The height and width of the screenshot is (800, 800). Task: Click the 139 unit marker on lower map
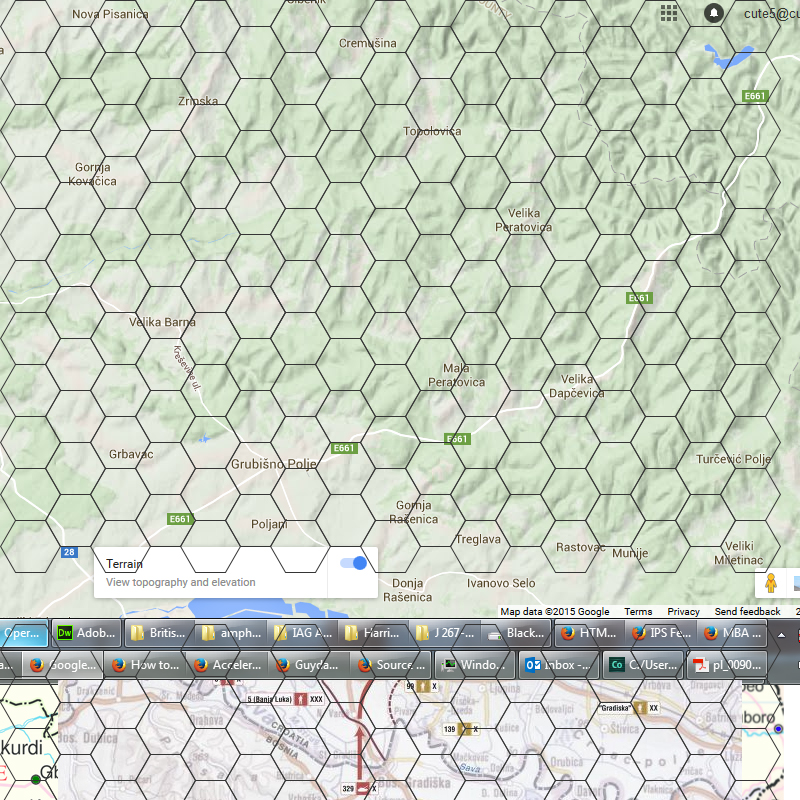coord(461,729)
